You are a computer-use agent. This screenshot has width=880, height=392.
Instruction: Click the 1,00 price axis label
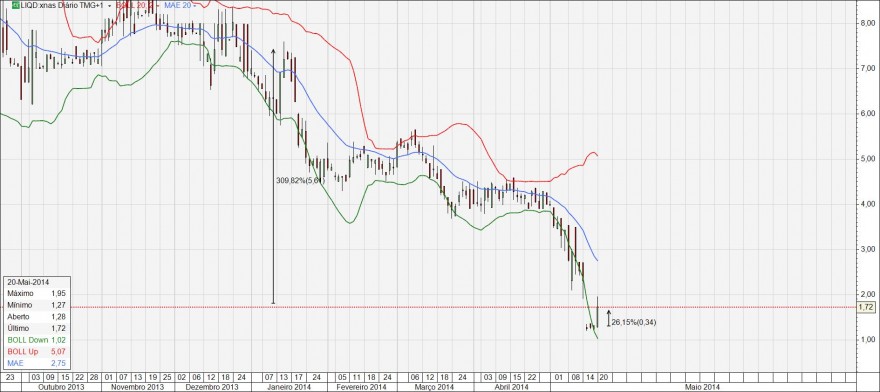pyautogui.click(x=869, y=339)
